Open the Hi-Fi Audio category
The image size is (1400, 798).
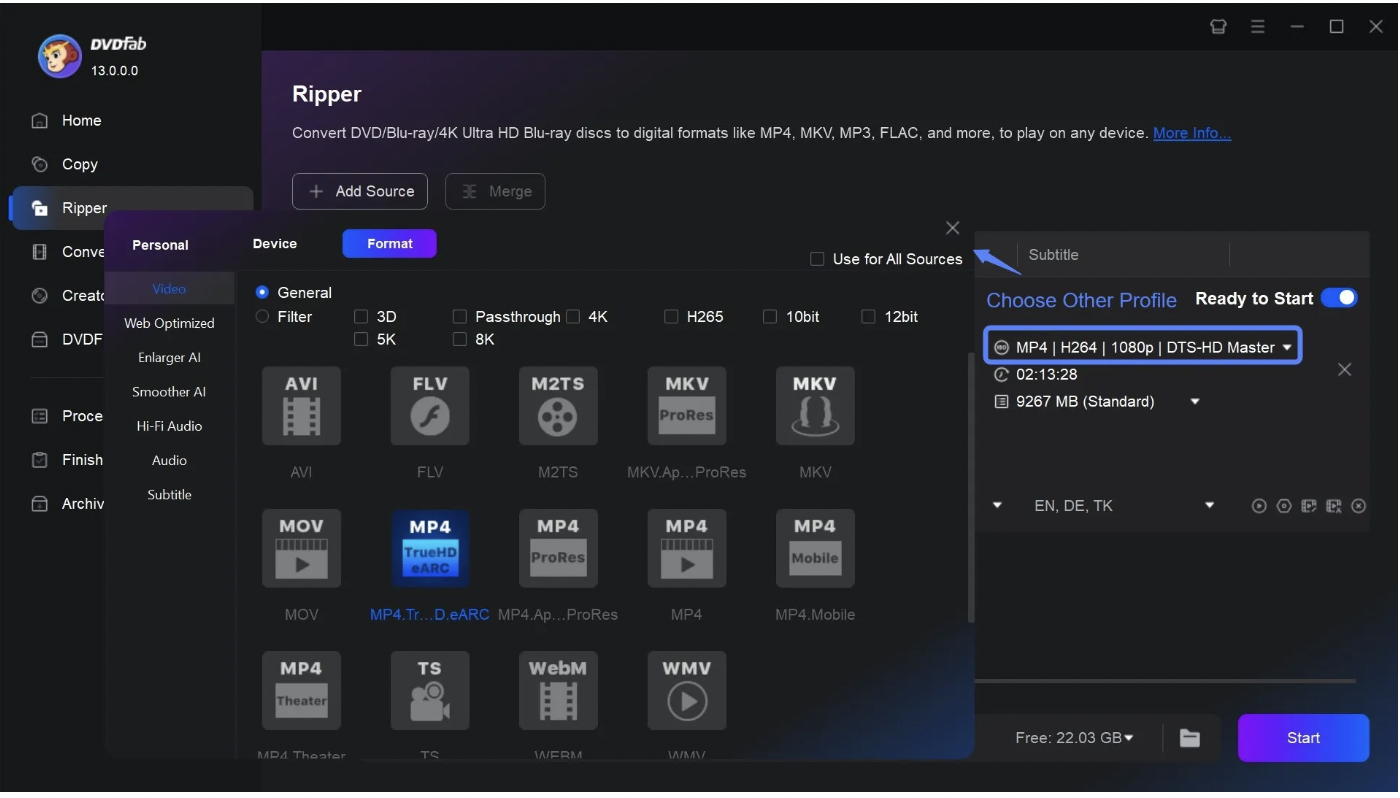coord(169,426)
